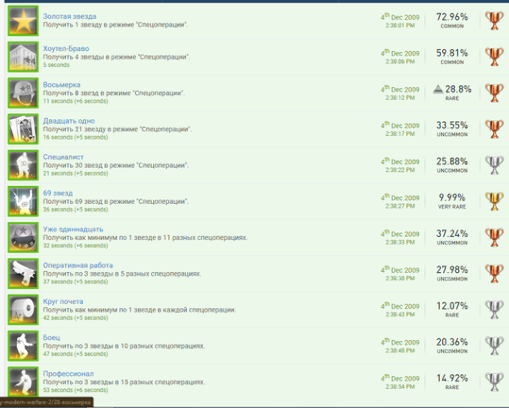Screen dimensions: 509x408
Task: Click the Специалист soldier trophy icon
Action: (23, 165)
